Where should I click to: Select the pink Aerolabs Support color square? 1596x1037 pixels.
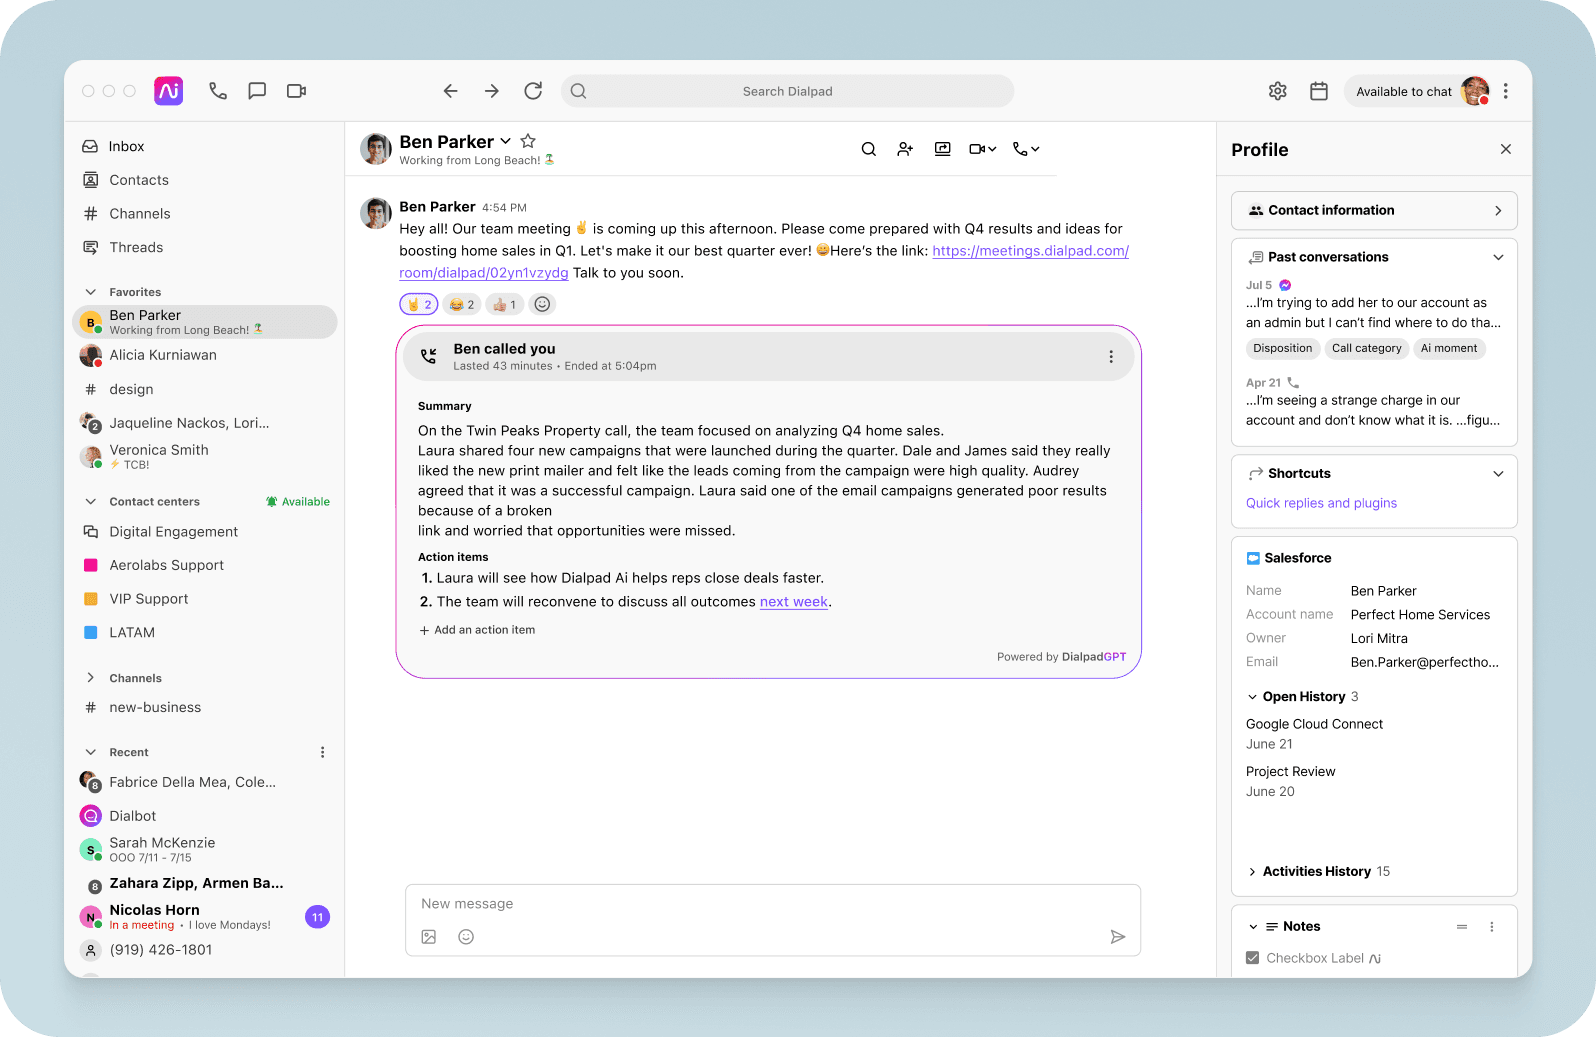[91, 565]
